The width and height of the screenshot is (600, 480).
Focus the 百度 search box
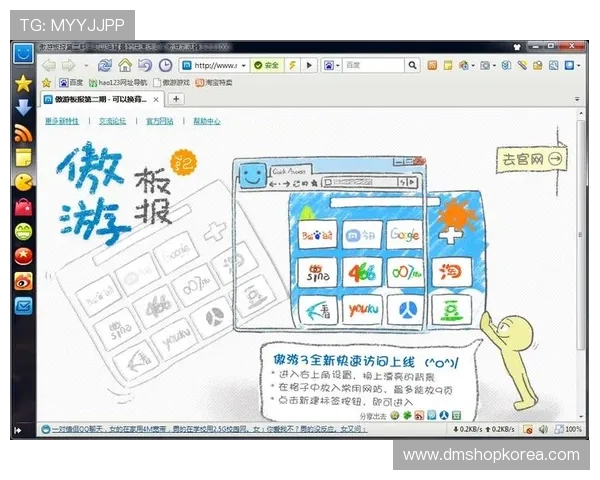click(x=373, y=65)
